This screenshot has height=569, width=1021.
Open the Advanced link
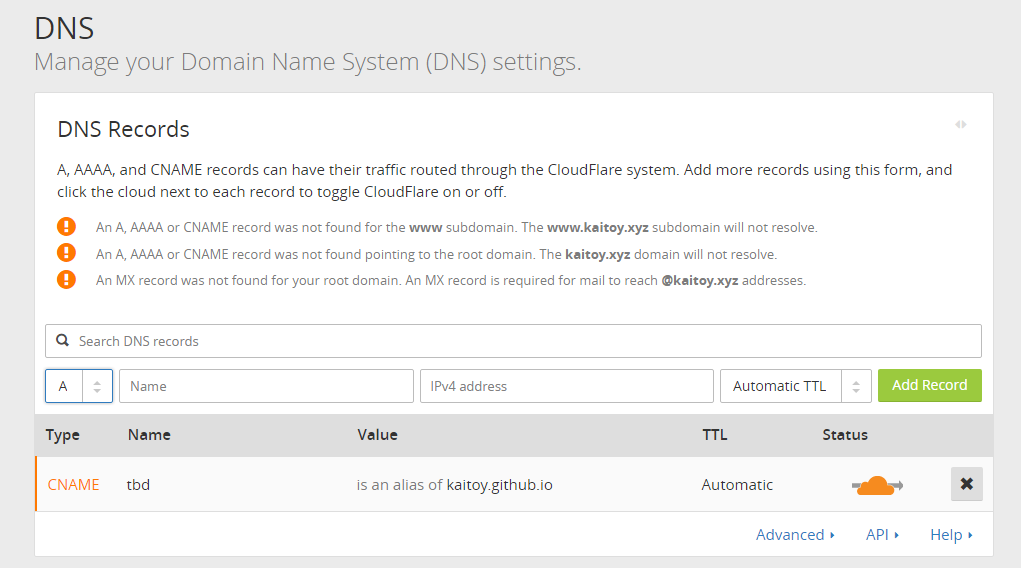point(795,534)
